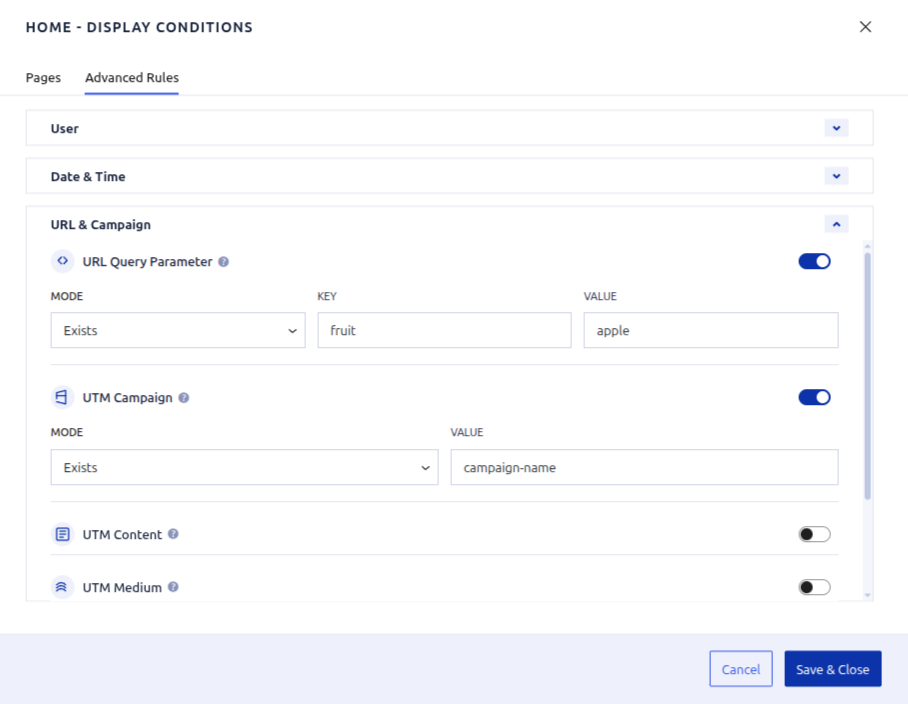Click the URL Query Parameter code icon
Viewport: 908px width, 704px height.
click(x=61, y=260)
